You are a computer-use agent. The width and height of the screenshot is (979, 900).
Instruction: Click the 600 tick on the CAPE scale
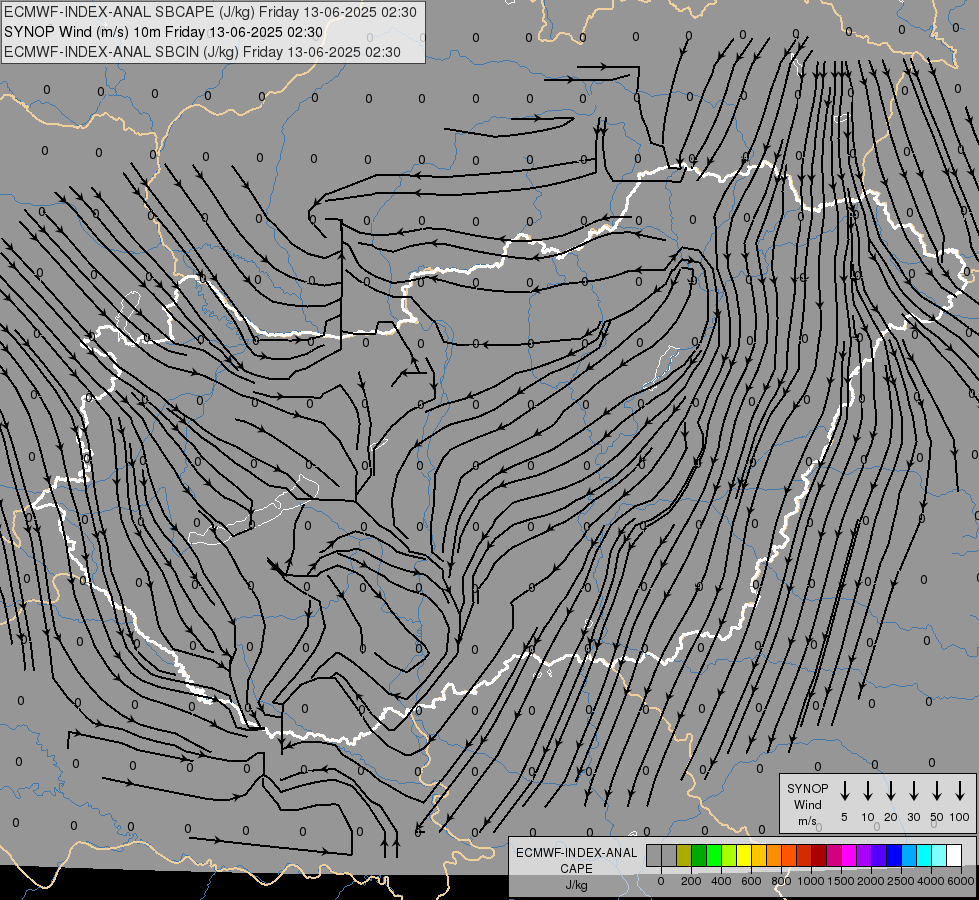click(x=751, y=881)
